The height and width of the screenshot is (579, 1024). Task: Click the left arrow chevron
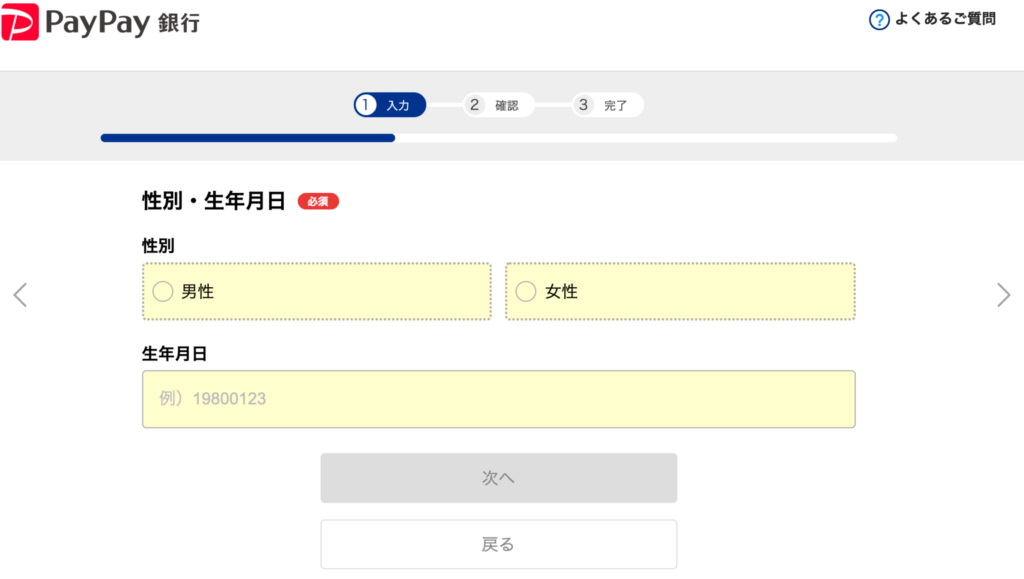click(x=20, y=294)
